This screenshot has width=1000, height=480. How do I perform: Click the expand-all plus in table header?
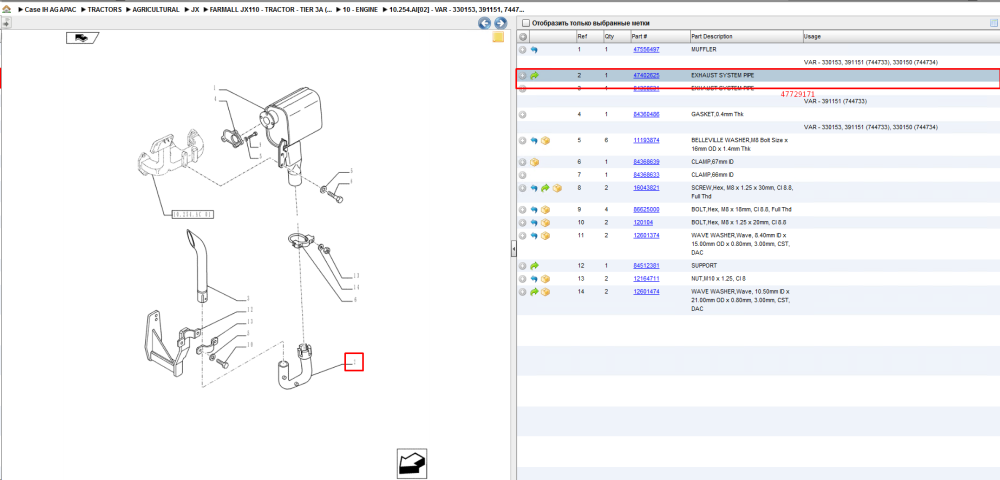point(522,37)
